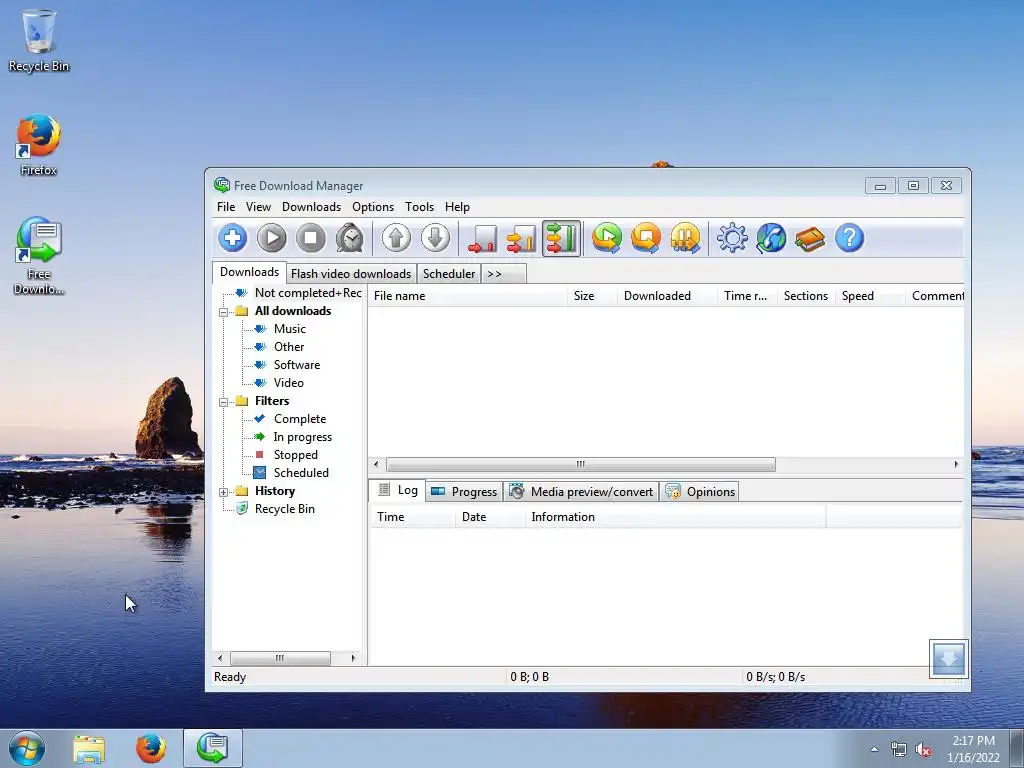Open the Options menu
Image resolution: width=1024 pixels, height=768 pixels.
(373, 207)
